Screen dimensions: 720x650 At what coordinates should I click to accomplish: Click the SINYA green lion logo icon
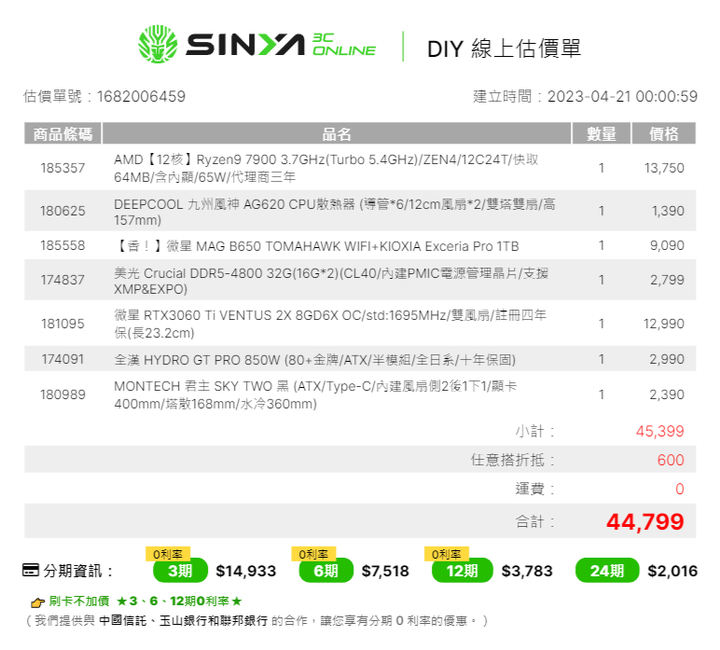[x=158, y=44]
